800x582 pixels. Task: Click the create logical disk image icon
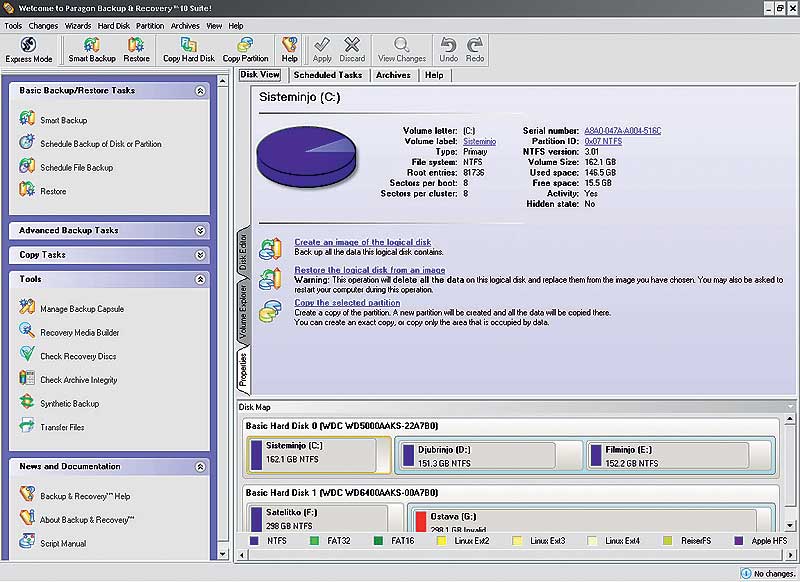[x=270, y=248]
